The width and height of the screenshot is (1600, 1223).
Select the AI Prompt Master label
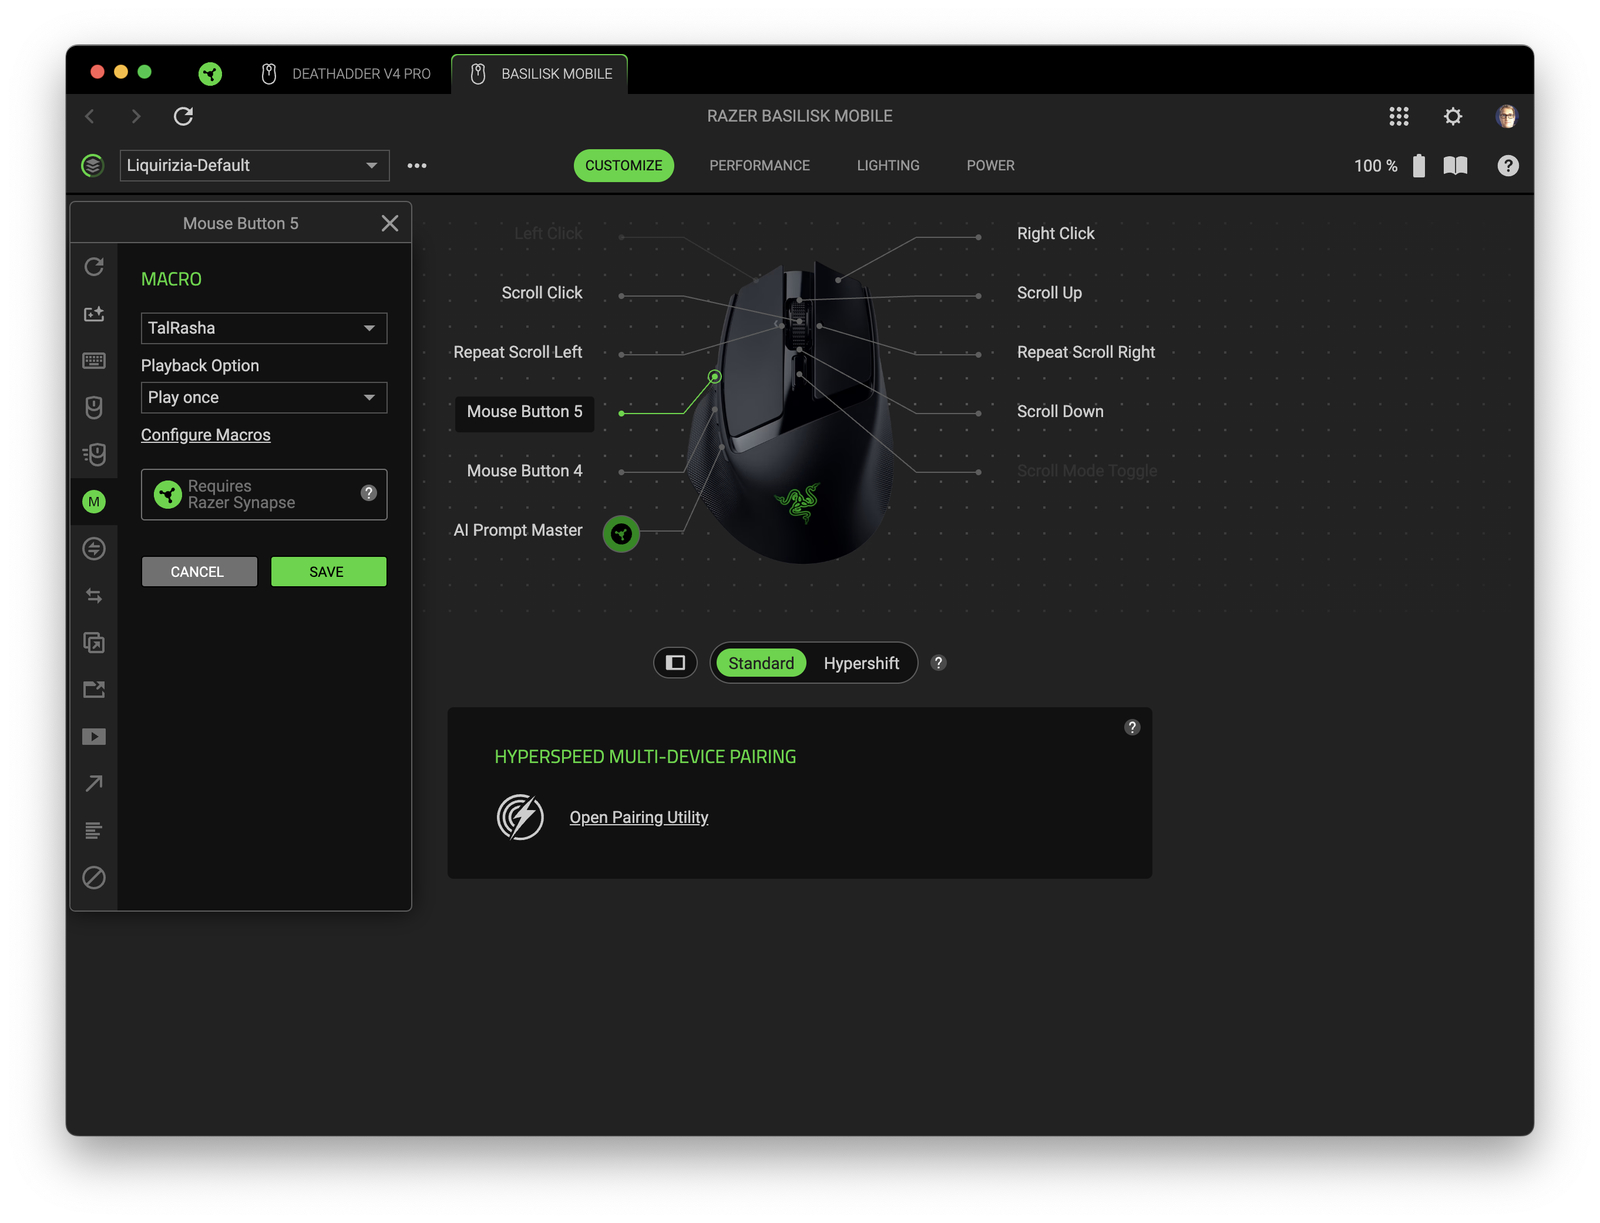tap(518, 530)
